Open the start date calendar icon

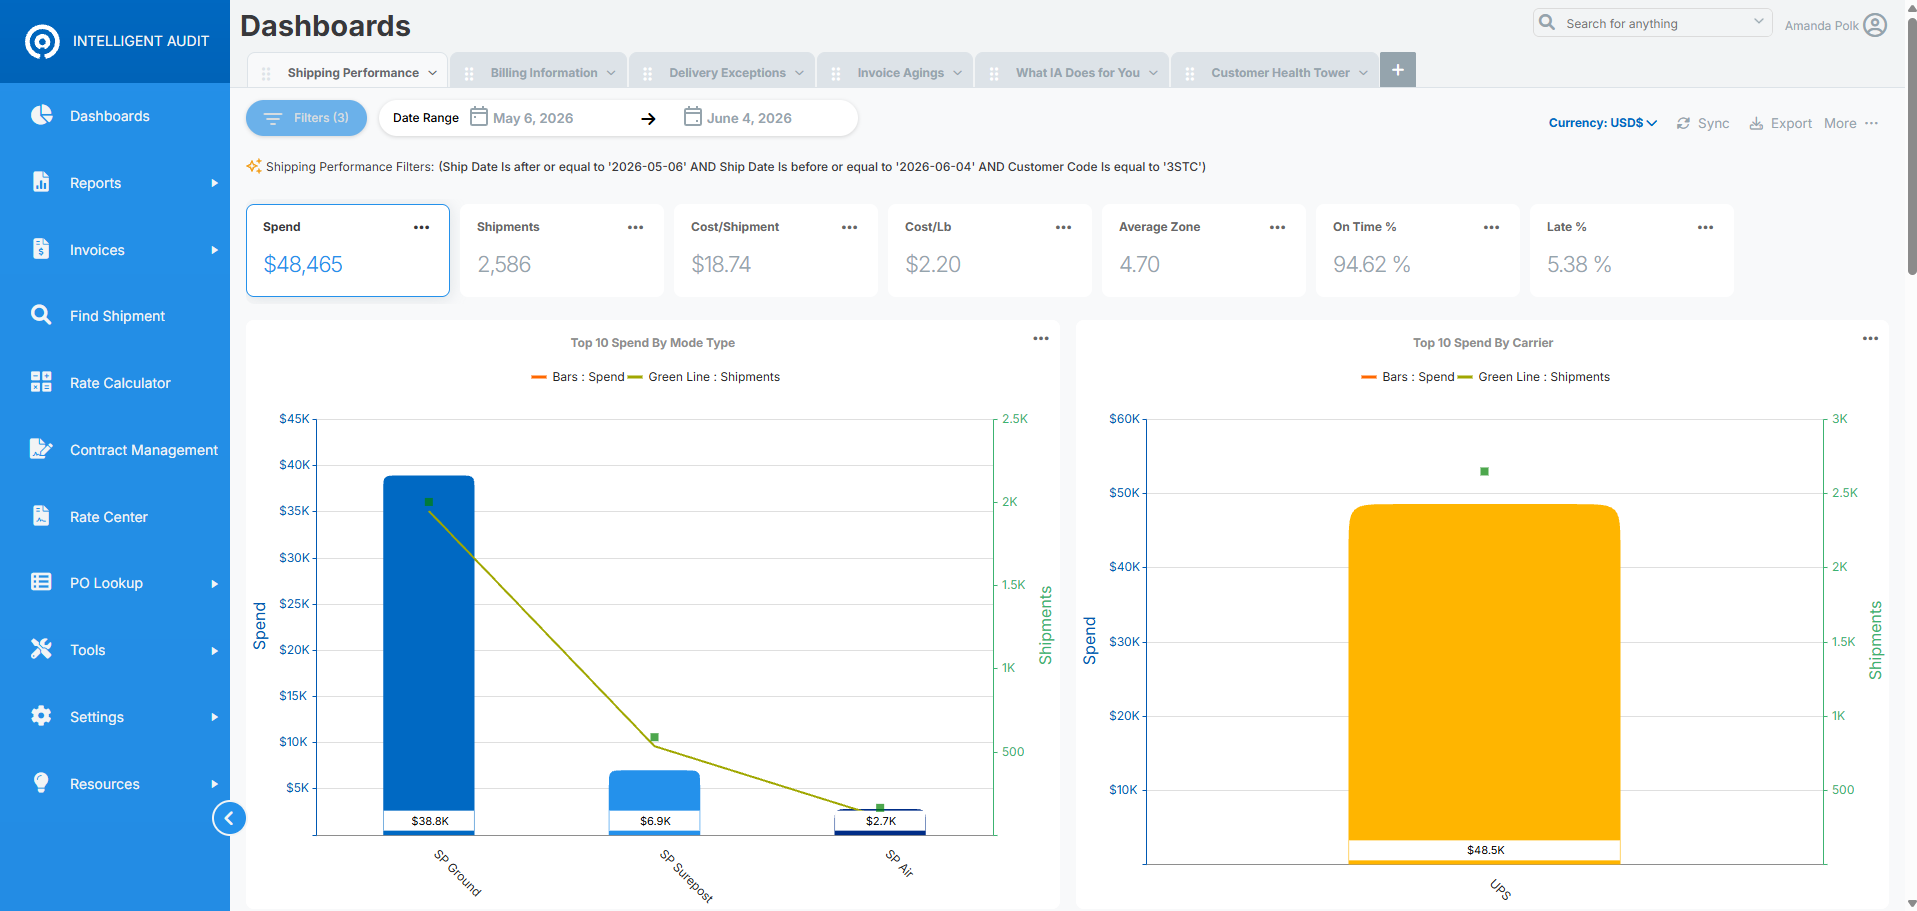click(x=479, y=117)
